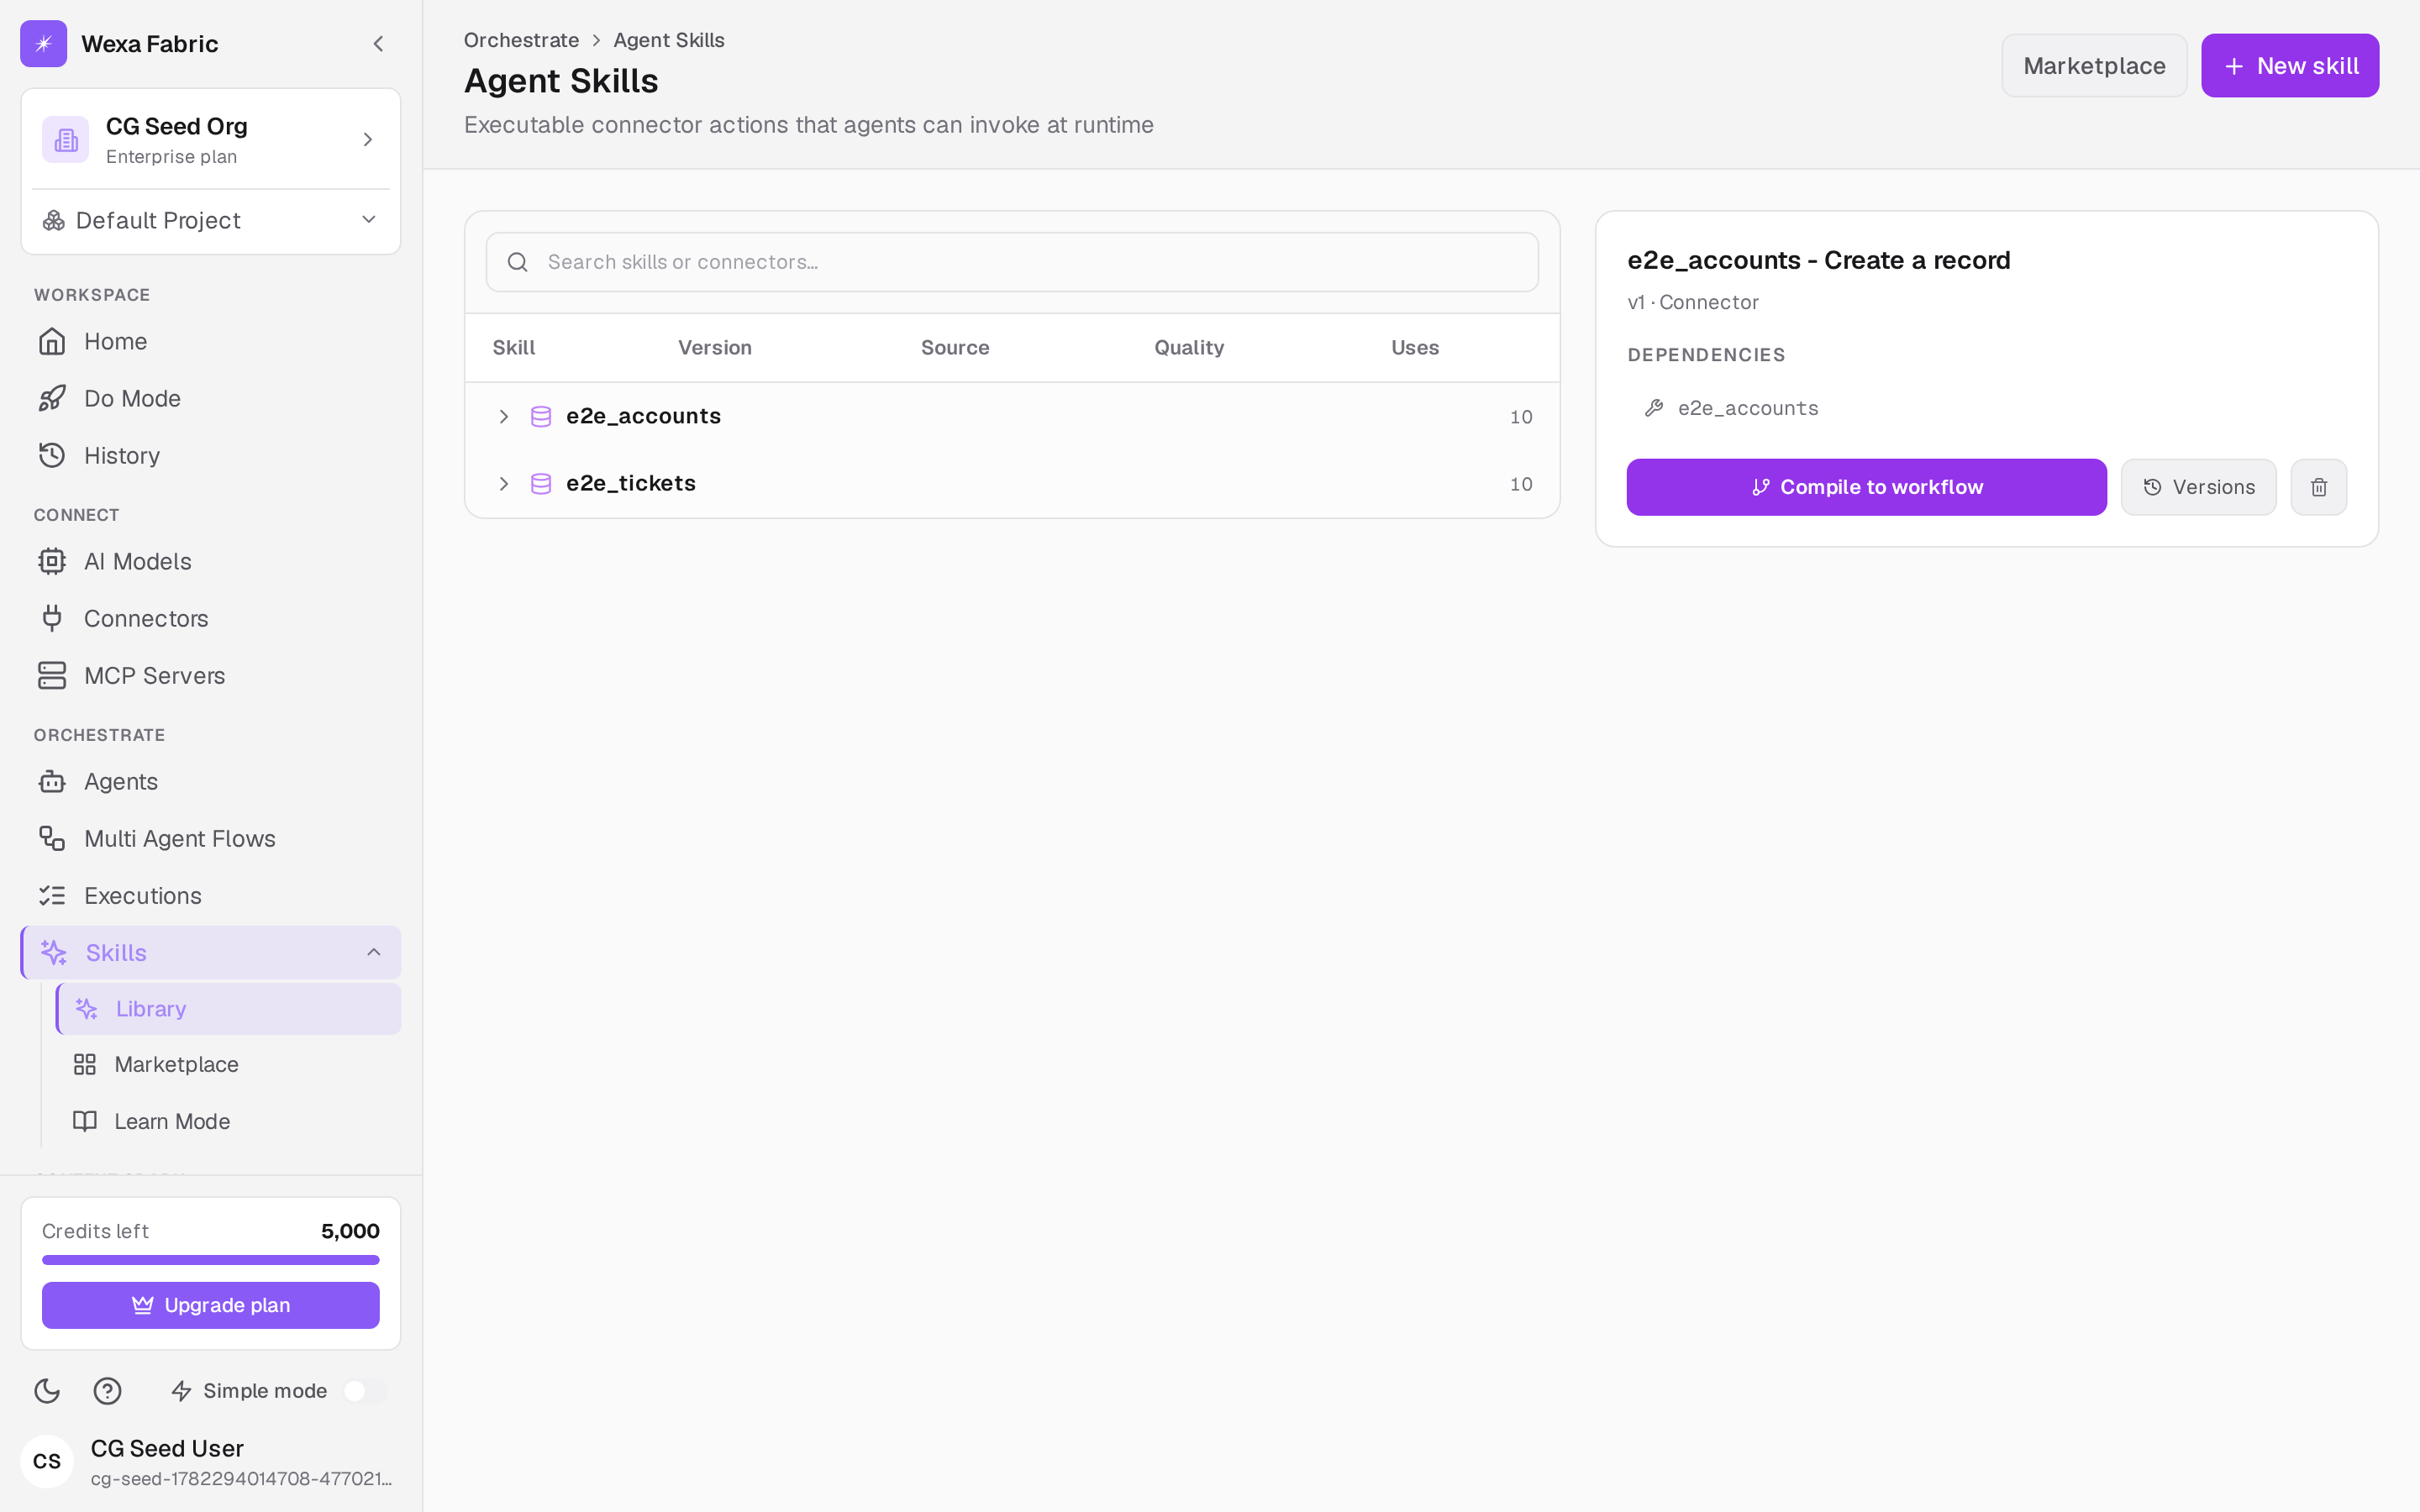Open the CG Seed User profile
Screen dimensions: 2420x1512
click(211, 1462)
